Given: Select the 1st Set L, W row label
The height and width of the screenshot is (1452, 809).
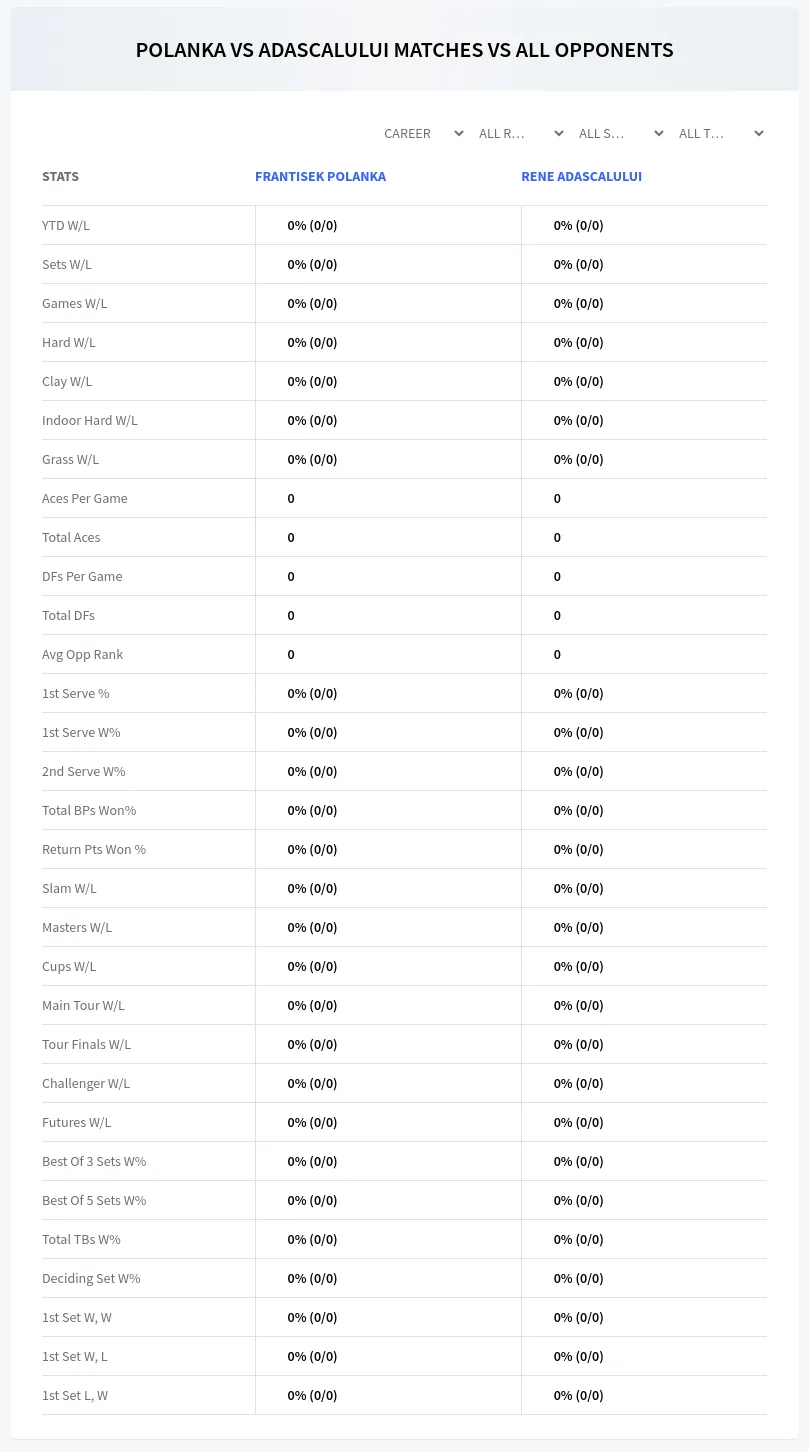Looking at the screenshot, I should pyautogui.click(x=75, y=1395).
